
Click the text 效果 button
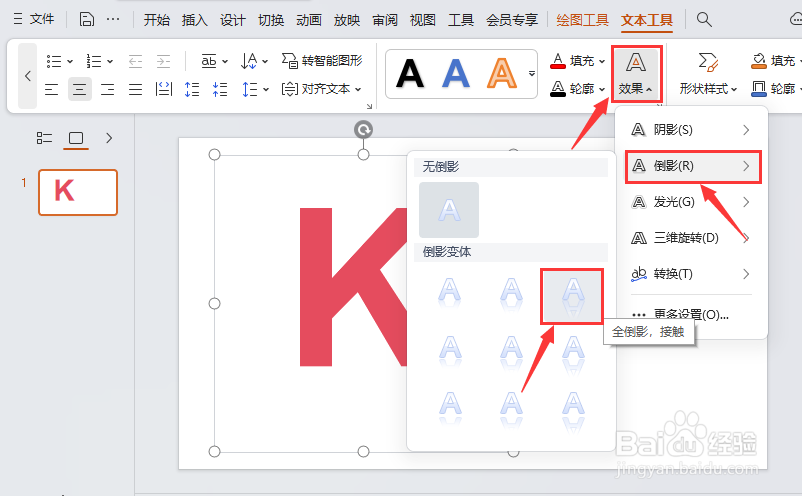(x=636, y=74)
